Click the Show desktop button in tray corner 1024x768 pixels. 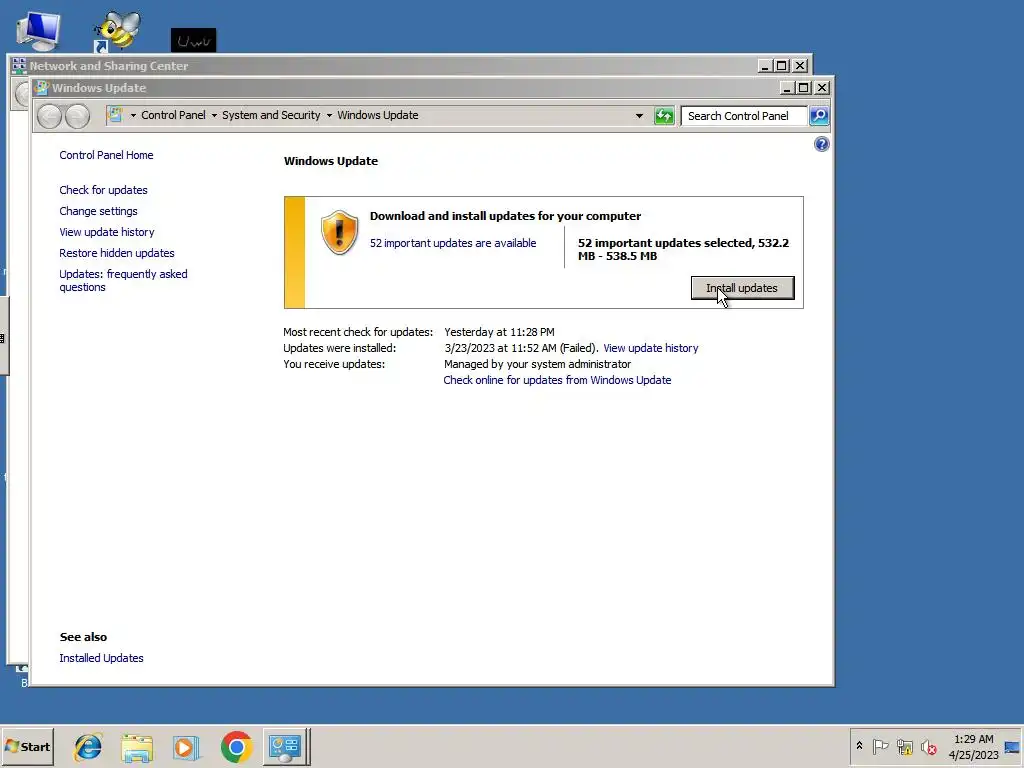[x=1013, y=747]
